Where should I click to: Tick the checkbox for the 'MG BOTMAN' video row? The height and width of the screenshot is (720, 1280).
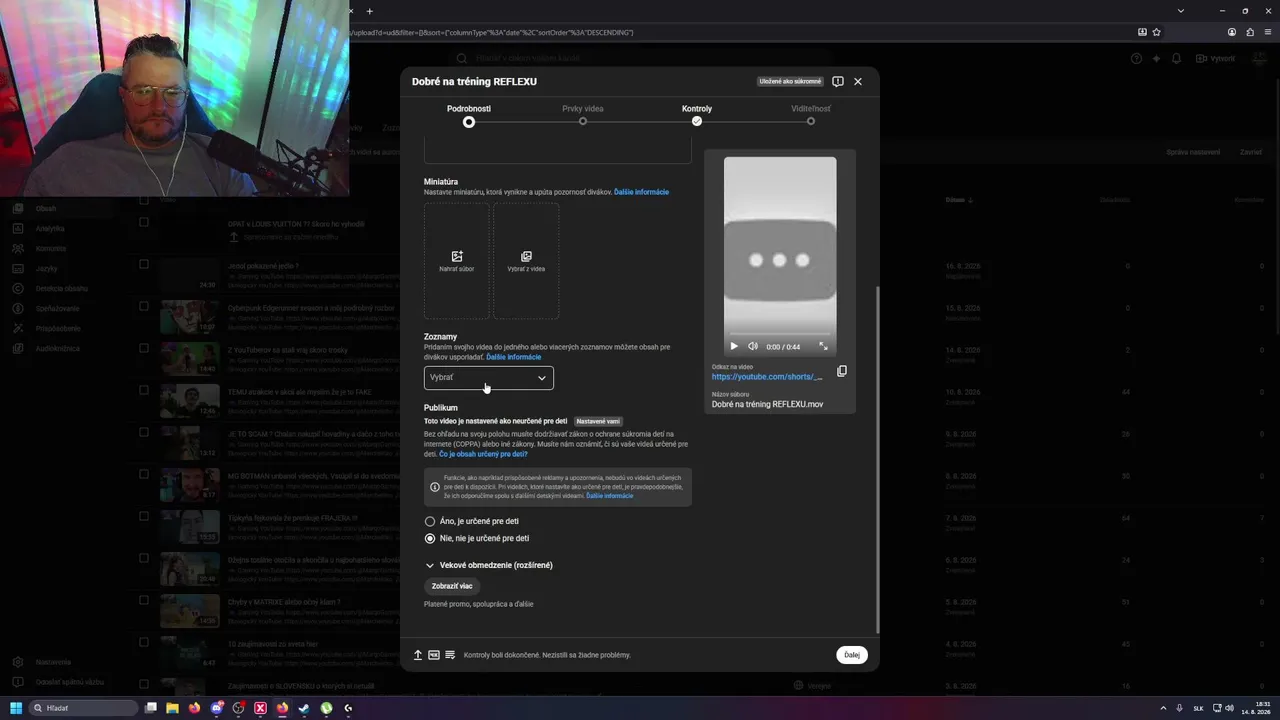click(x=144, y=474)
